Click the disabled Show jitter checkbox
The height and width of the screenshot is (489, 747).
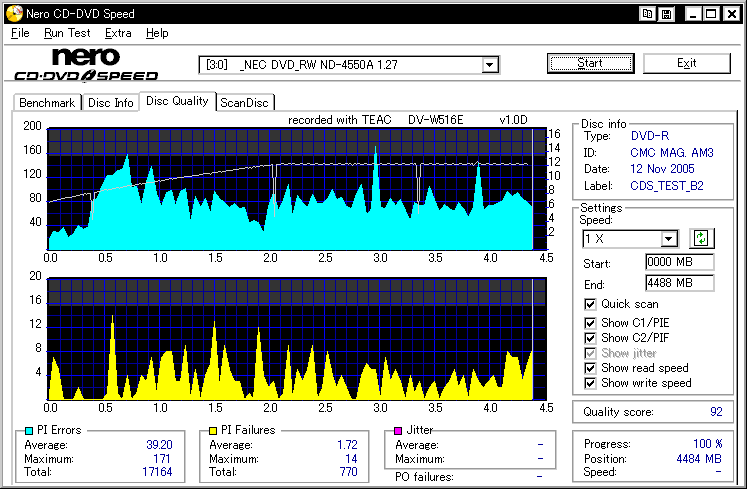tap(590, 353)
